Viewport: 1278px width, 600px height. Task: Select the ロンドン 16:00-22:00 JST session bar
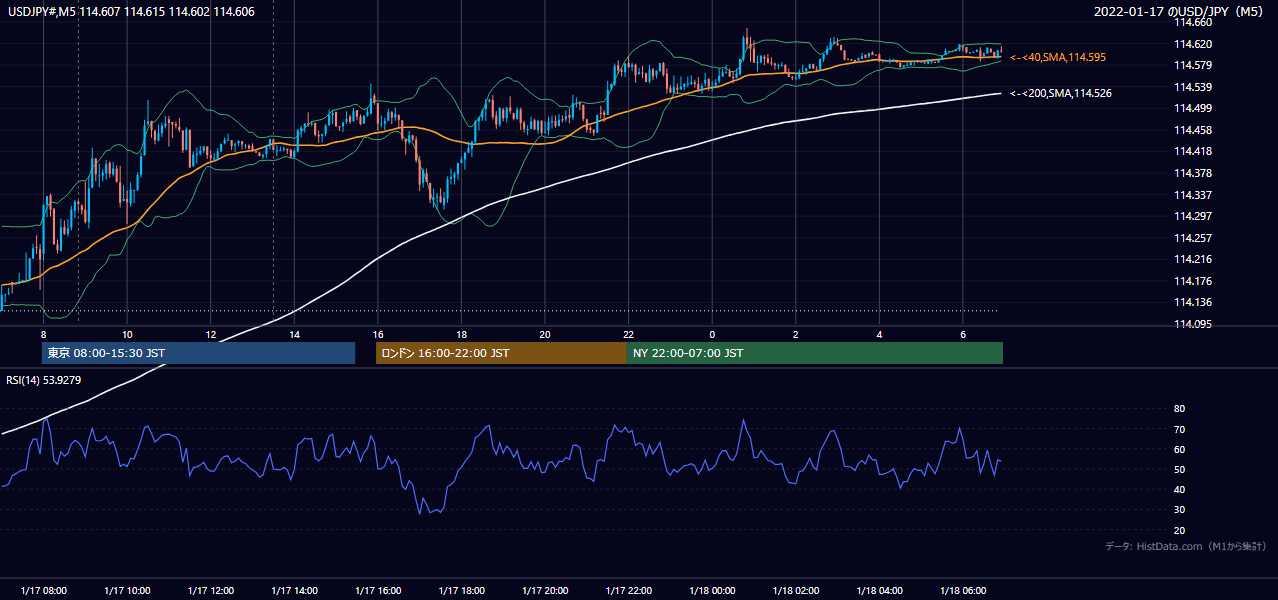click(x=501, y=353)
